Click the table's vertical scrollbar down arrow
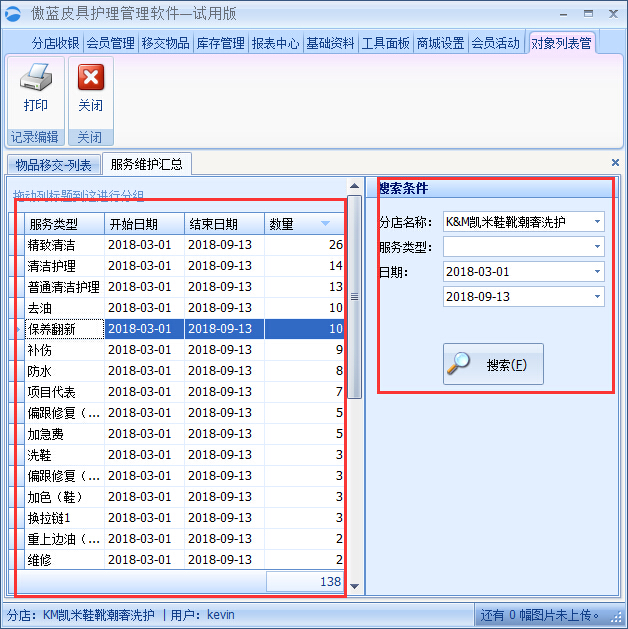The height and width of the screenshot is (629, 628). coord(354,585)
